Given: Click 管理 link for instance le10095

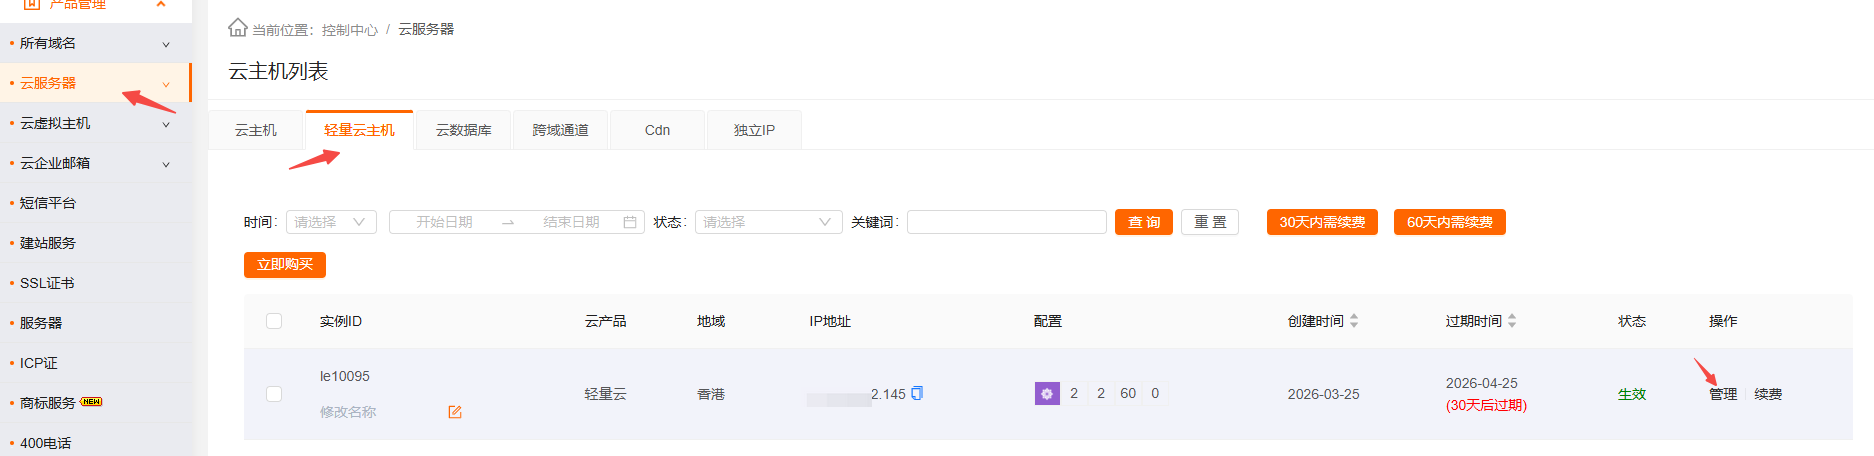Looking at the screenshot, I should click(x=1722, y=394).
